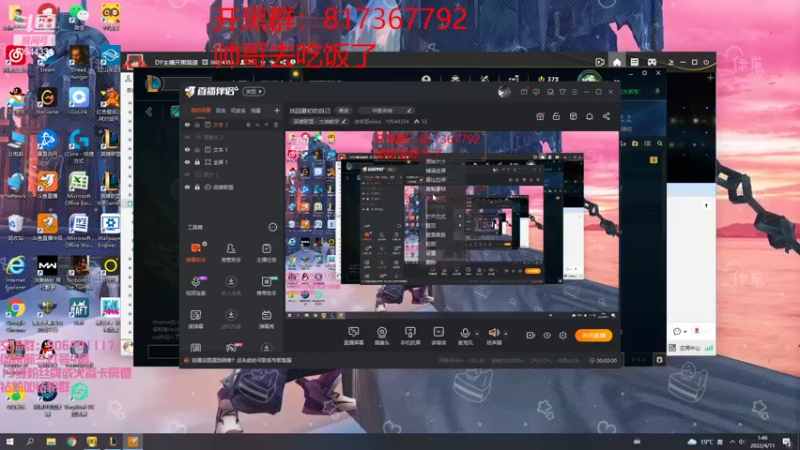Add a 摄像头 camera source
Screen dimensions: 800x450
coord(382,336)
